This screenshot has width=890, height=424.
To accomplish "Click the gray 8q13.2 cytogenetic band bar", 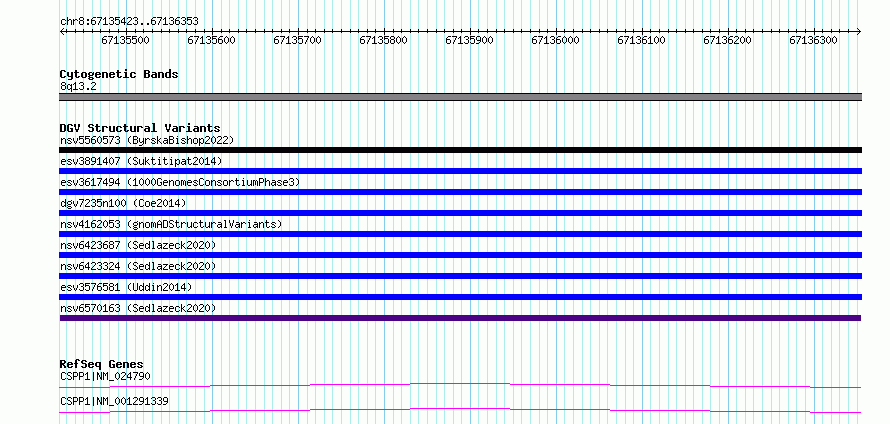I will click(460, 97).
